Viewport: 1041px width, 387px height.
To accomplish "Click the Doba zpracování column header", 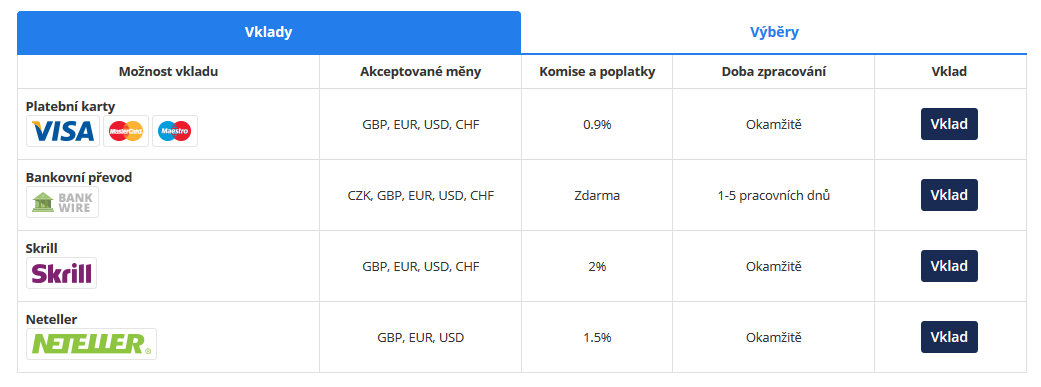I will (773, 72).
